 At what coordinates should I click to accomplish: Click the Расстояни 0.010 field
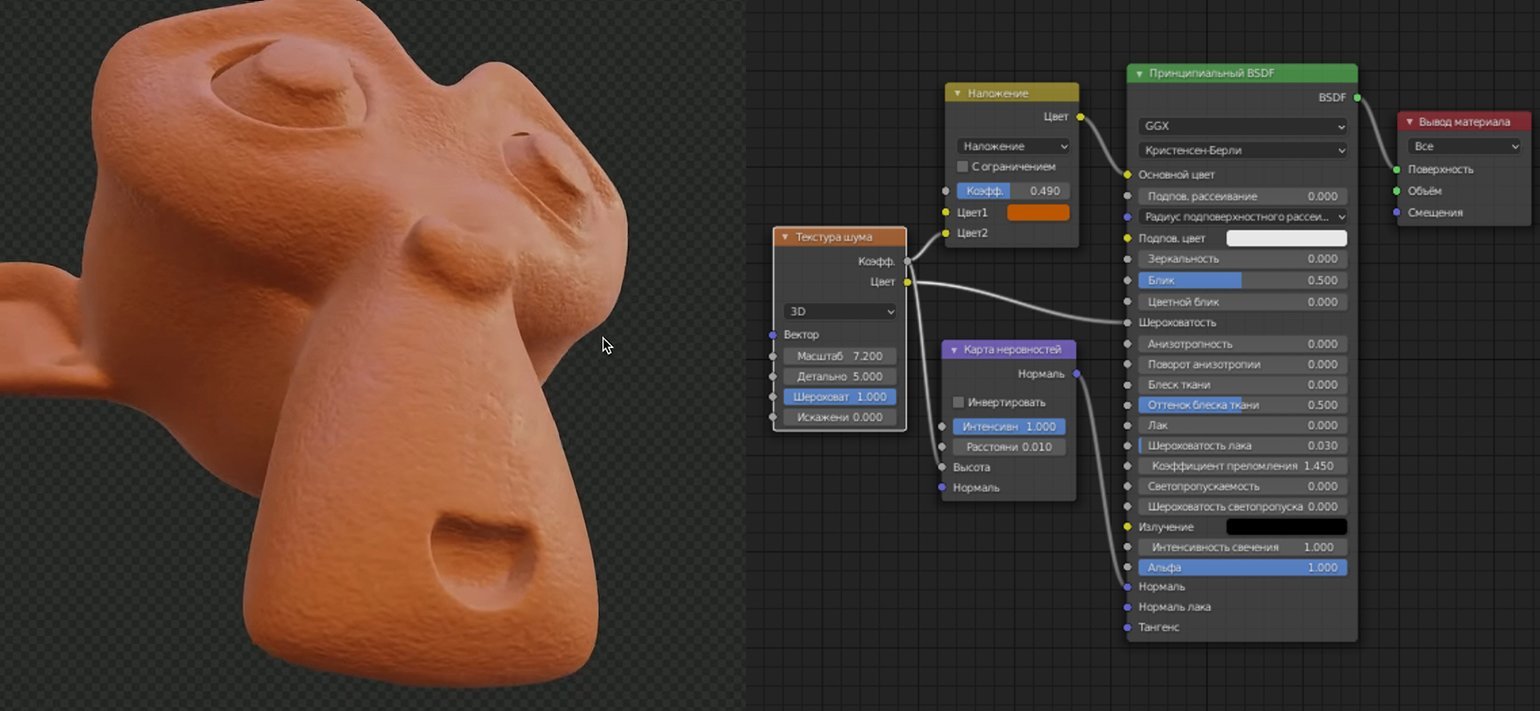(1009, 447)
